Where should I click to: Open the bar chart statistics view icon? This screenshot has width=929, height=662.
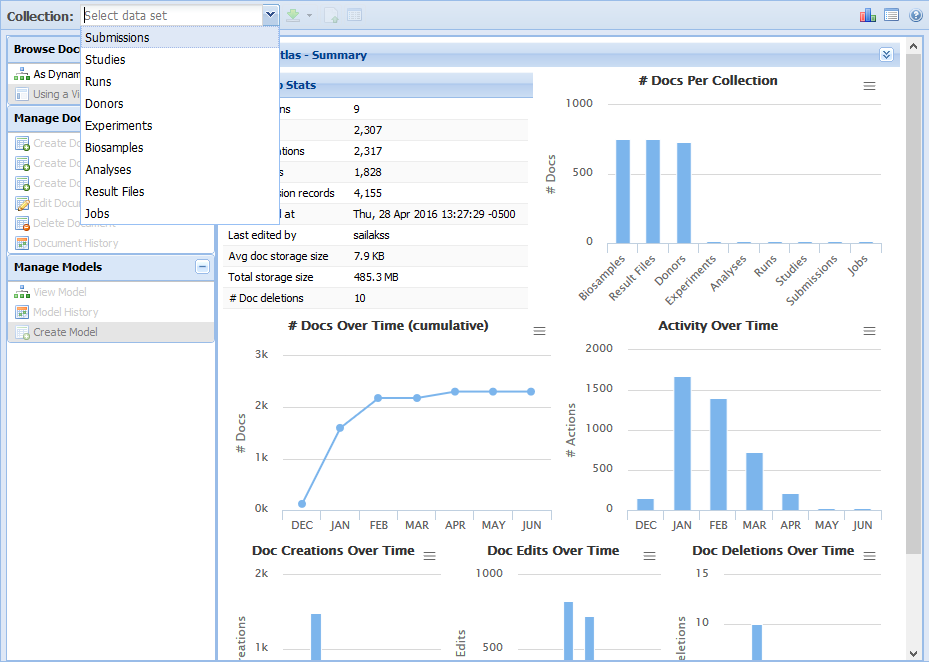click(x=867, y=15)
